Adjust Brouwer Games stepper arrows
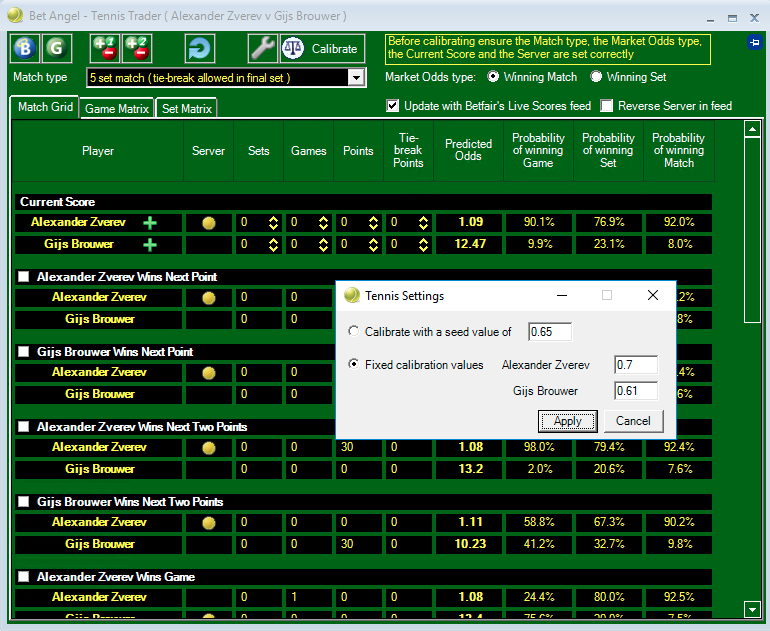 [x=323, y=245]
